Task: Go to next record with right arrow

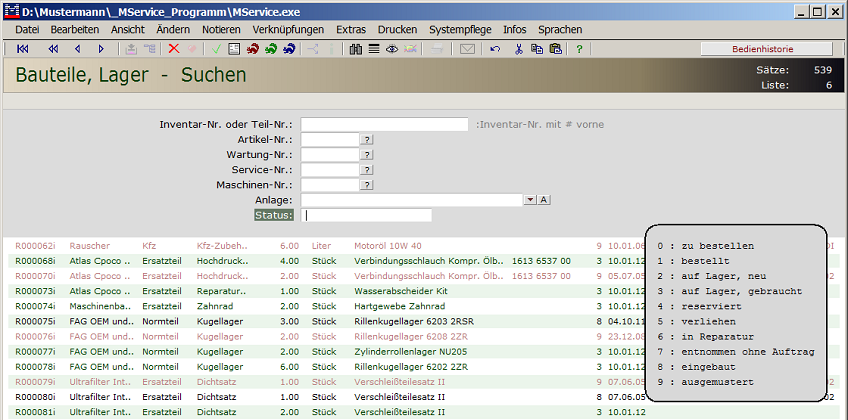Action: point(101,49)
